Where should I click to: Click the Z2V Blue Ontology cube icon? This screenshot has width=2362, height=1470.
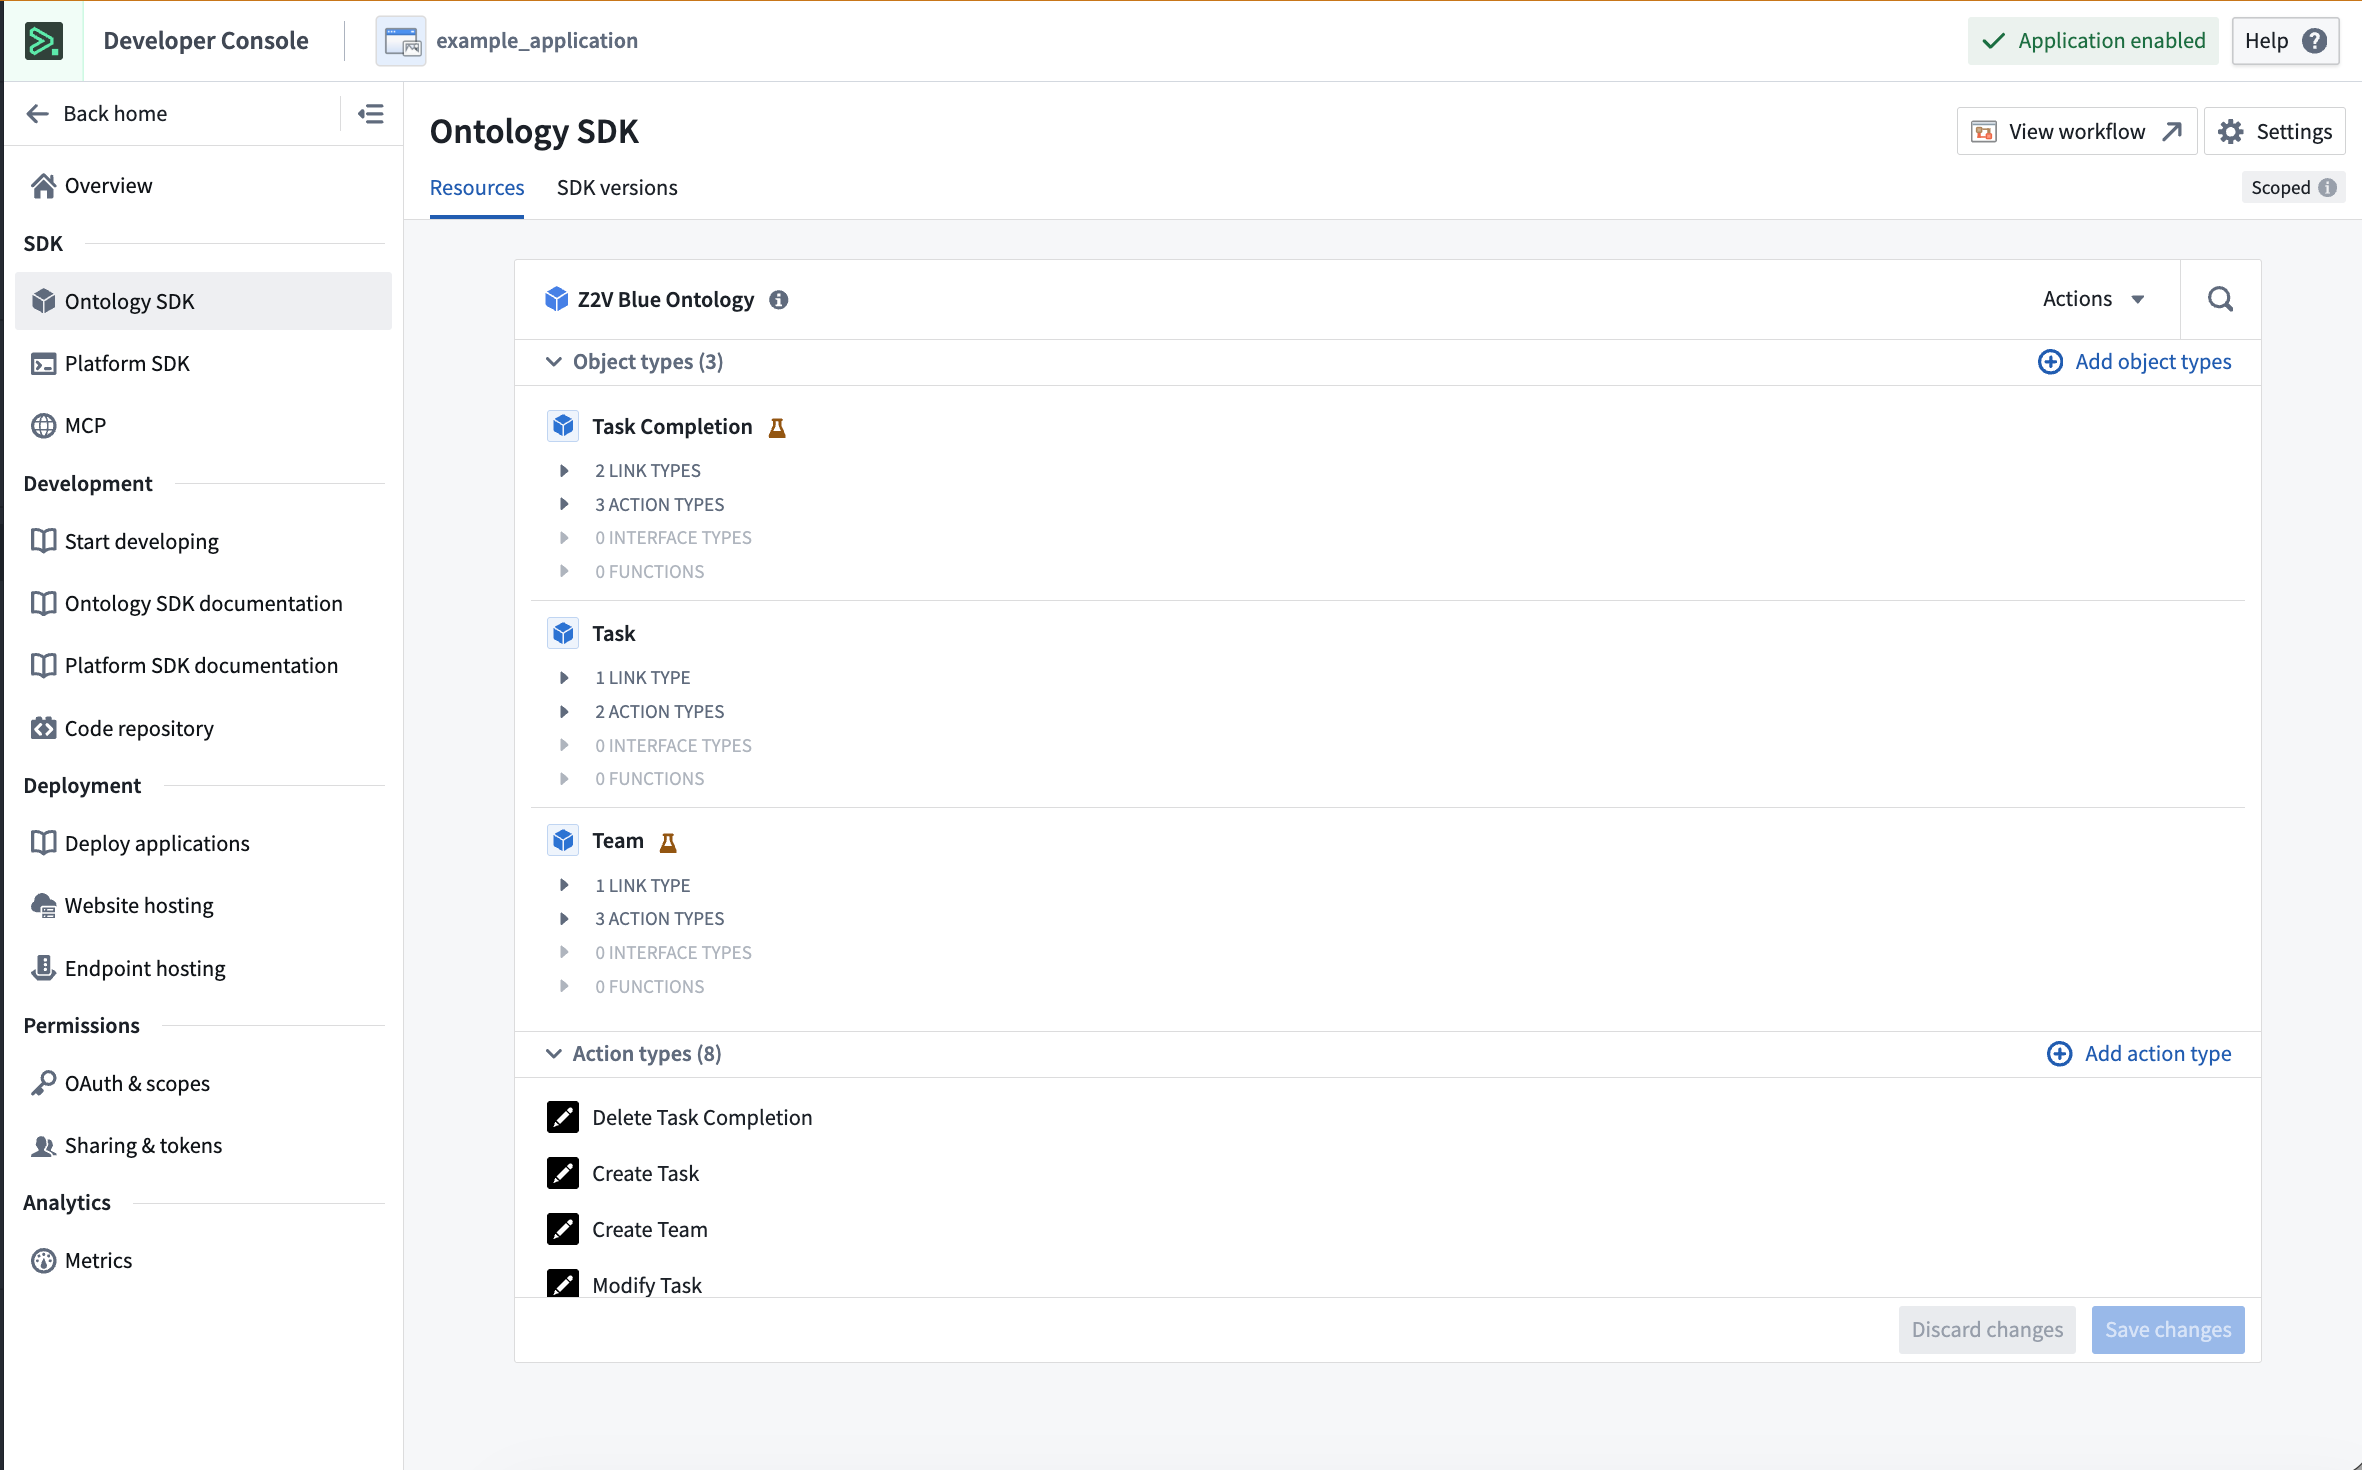556,299
